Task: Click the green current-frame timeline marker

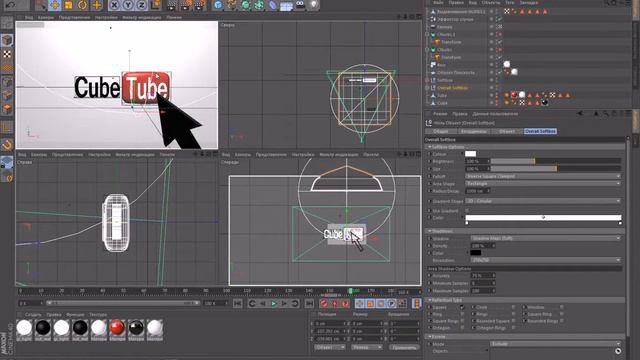Action: pyautogui.click(x=351, y=291)
